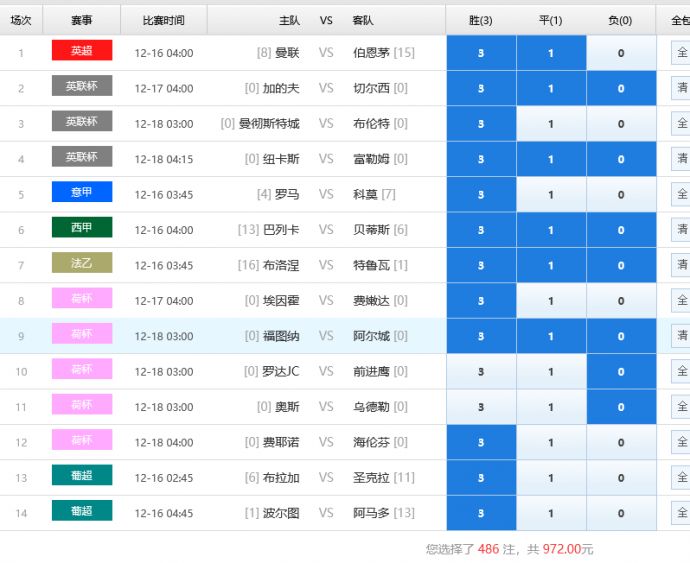
Task: Toggle the win (3) option for 罗达JC match
Action: [481, 372]
